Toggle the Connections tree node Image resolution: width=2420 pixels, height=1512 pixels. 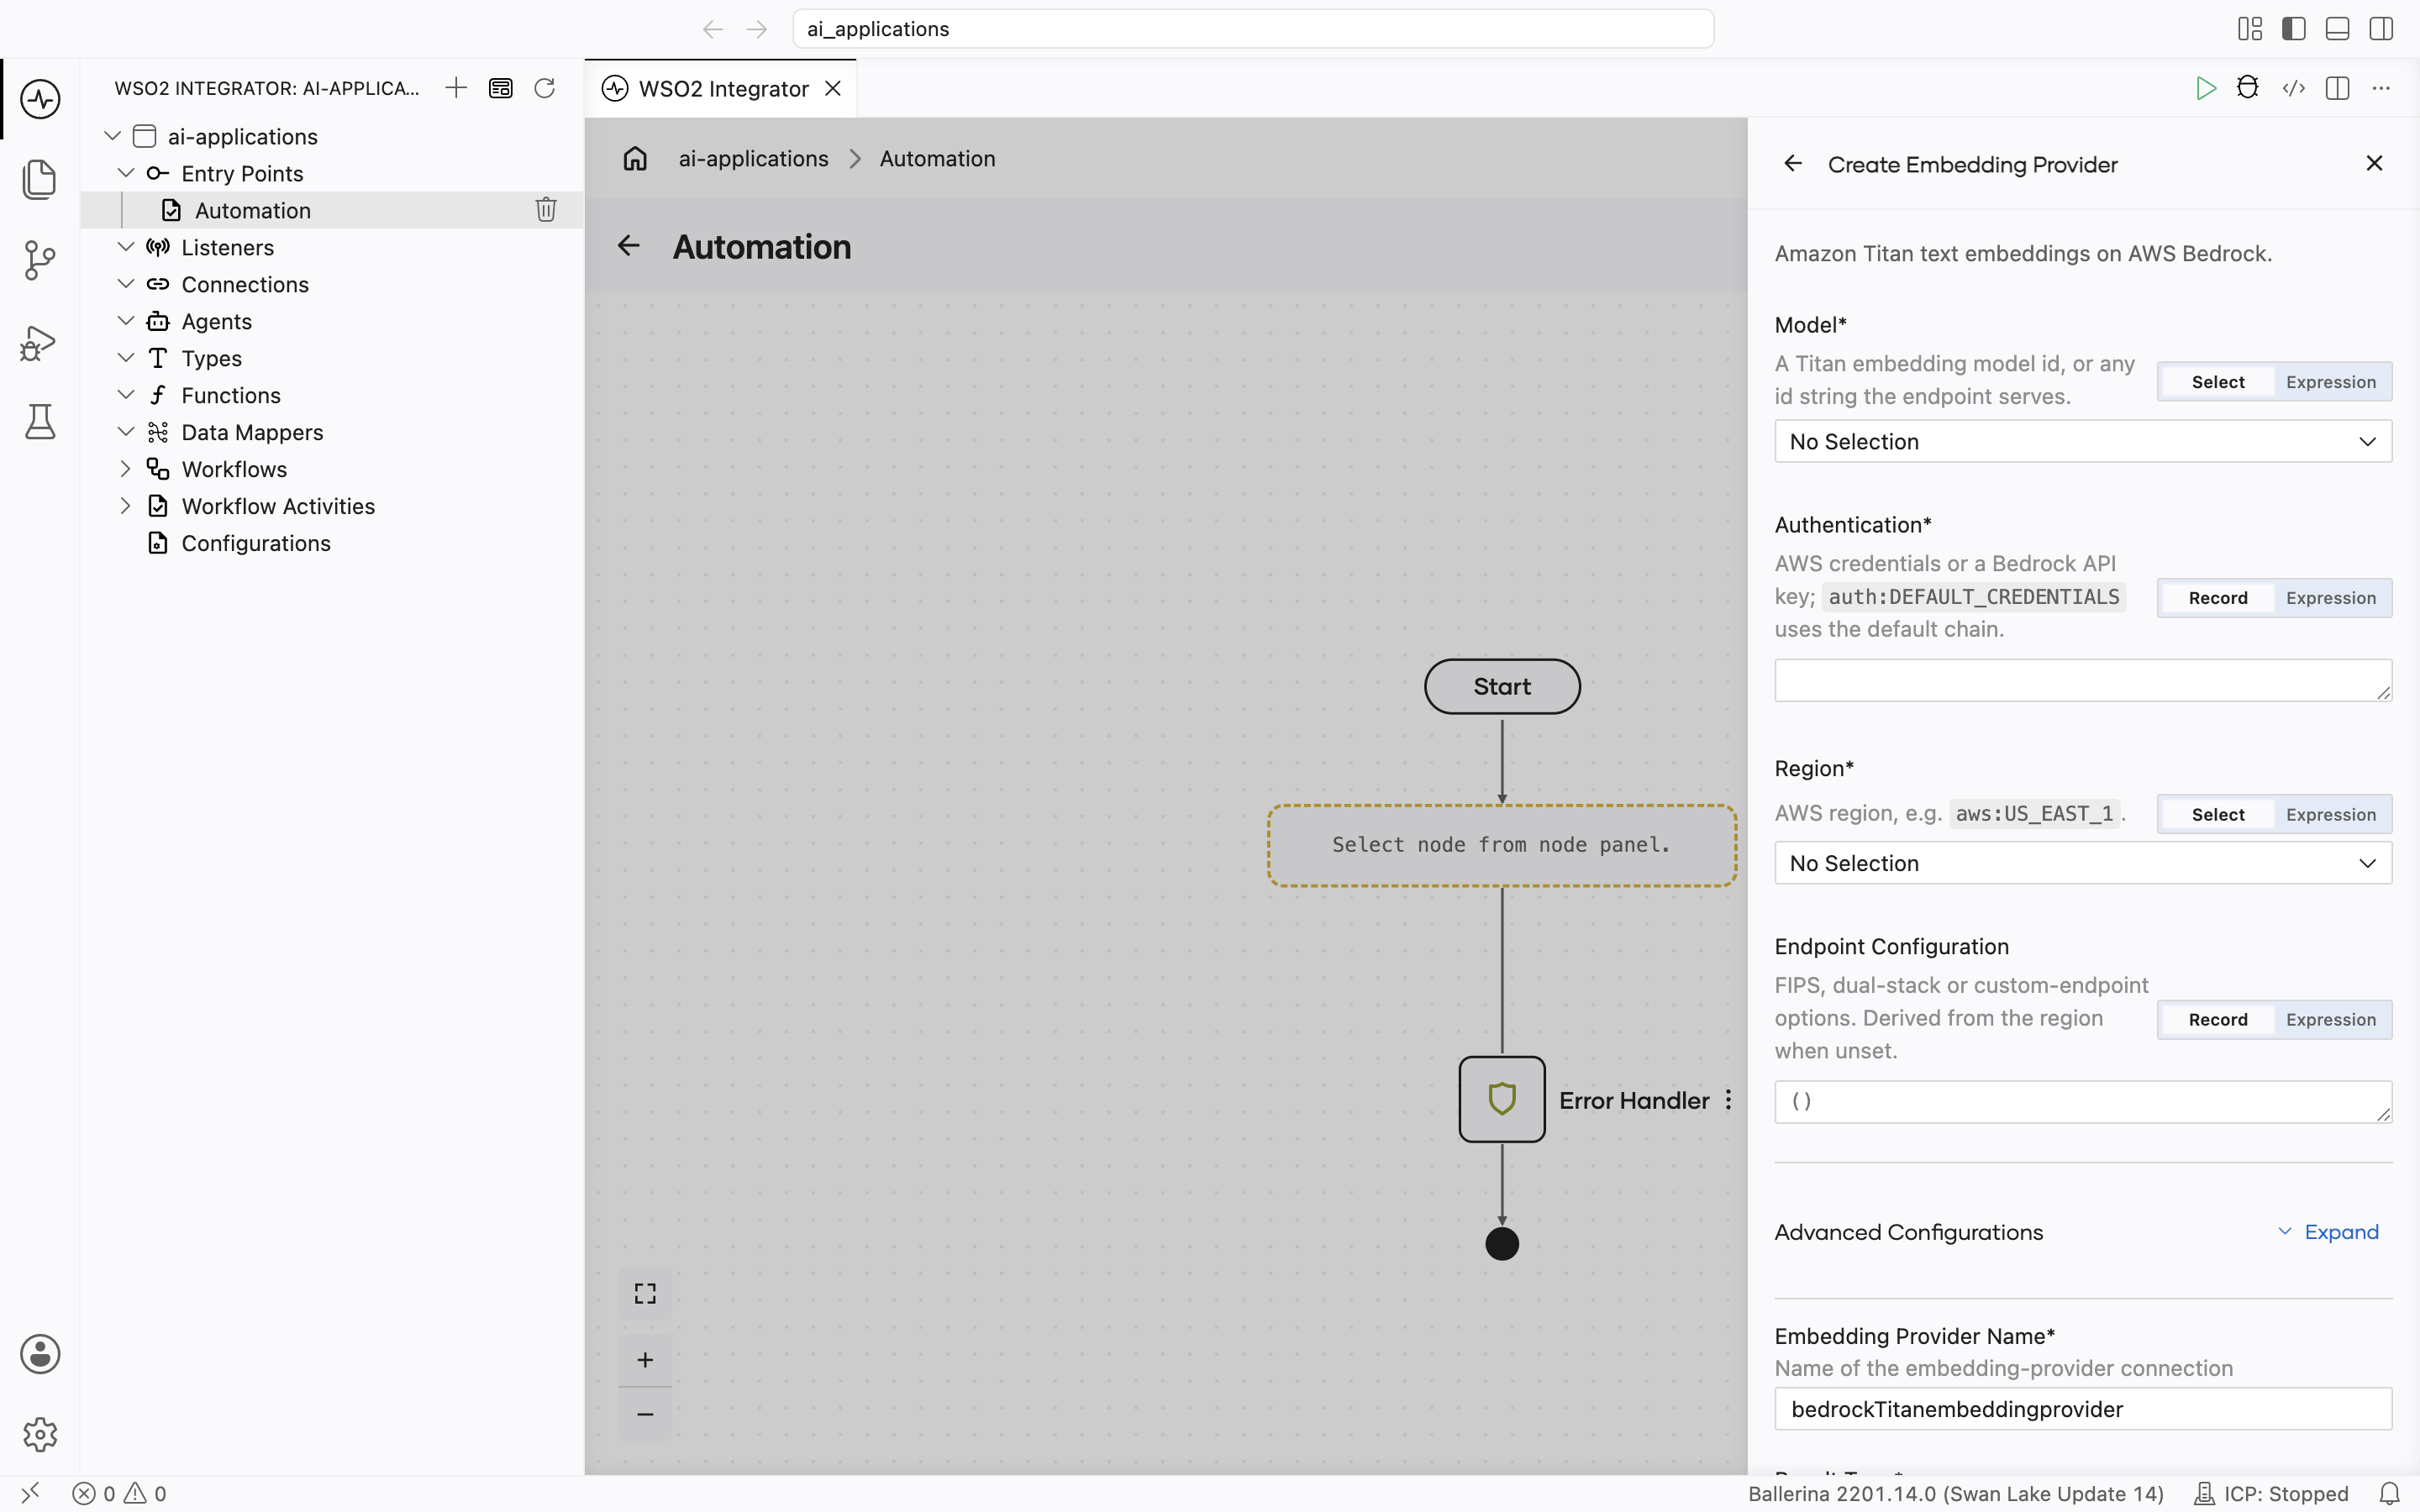[126, 284]
